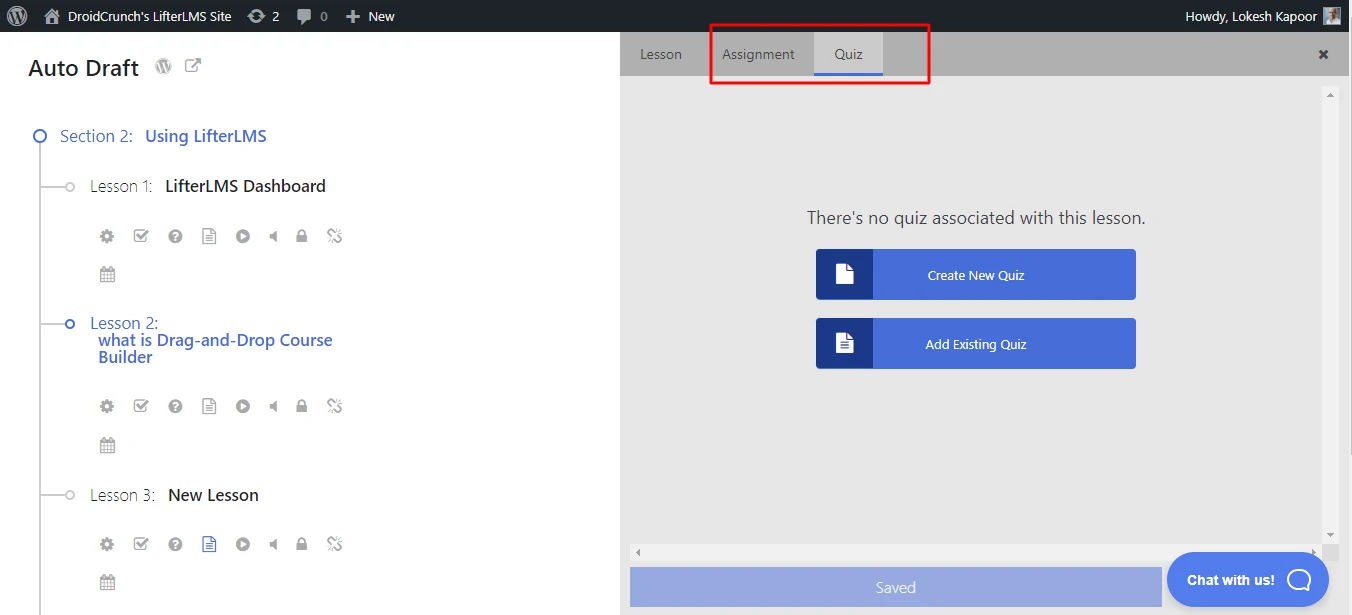
Task: Click updates counter showing 2
Action: point(263,16)
